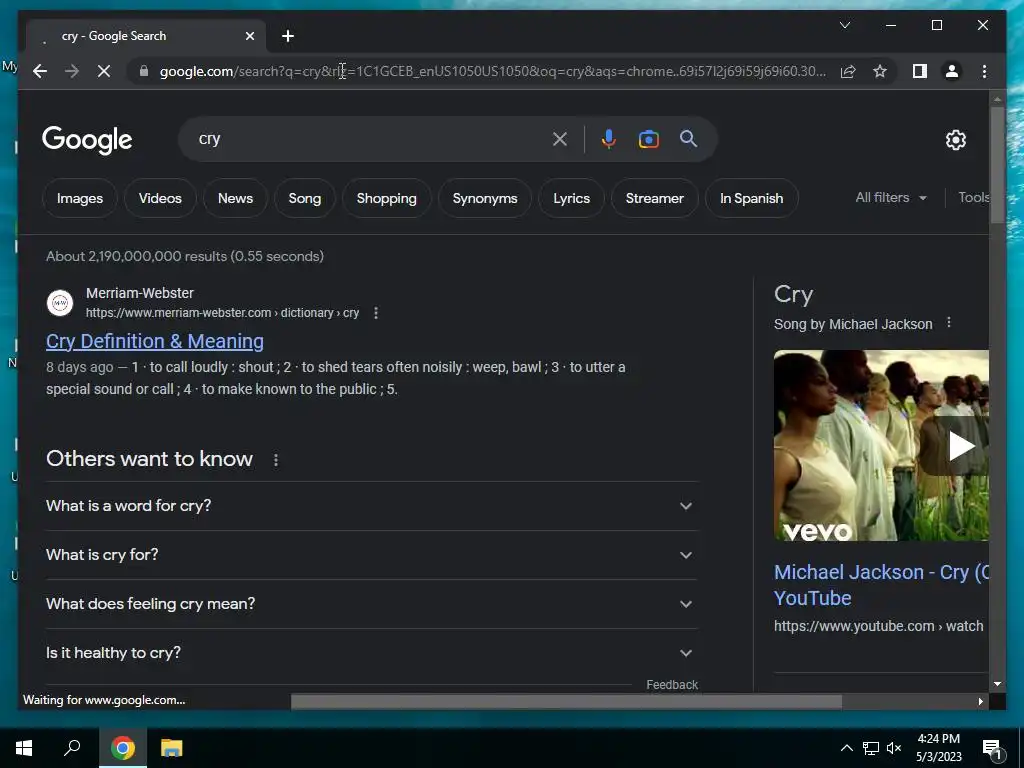1024x768 pixels.
Task: Go back to the previous page
Action: (x=40, y=71)
